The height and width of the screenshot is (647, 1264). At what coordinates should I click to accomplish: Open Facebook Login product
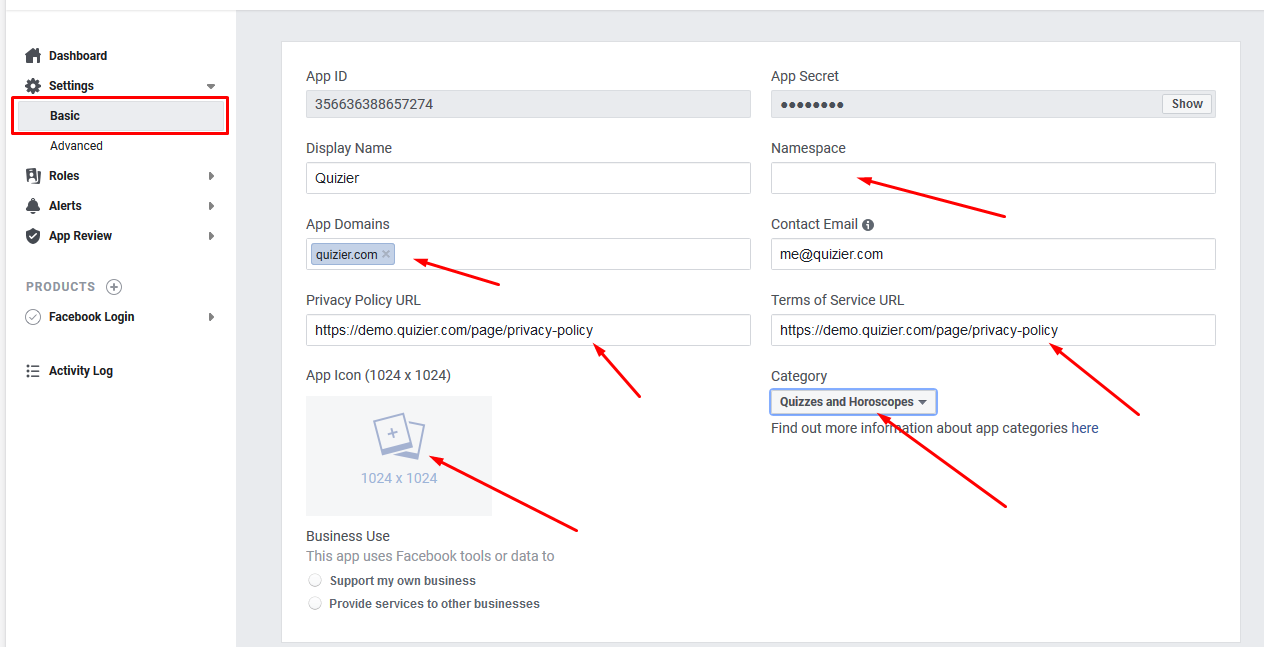(x=91, y=317)
